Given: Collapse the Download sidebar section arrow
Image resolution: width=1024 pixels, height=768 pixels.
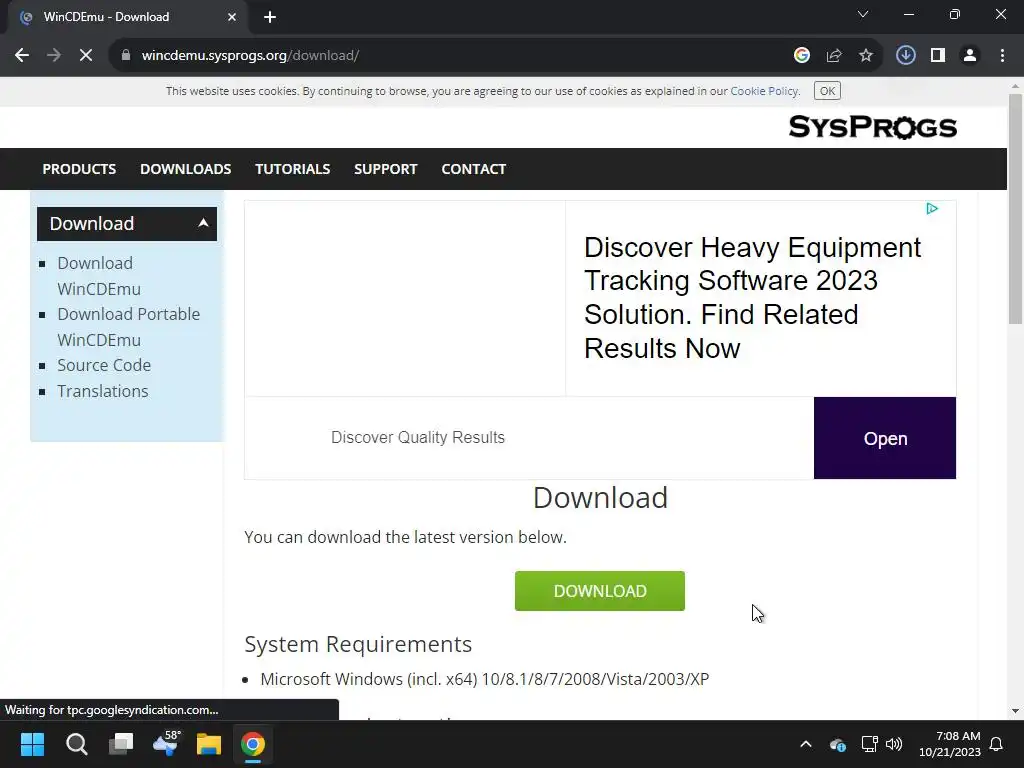Looking at the screenshot, I should [x=203, y=223].
